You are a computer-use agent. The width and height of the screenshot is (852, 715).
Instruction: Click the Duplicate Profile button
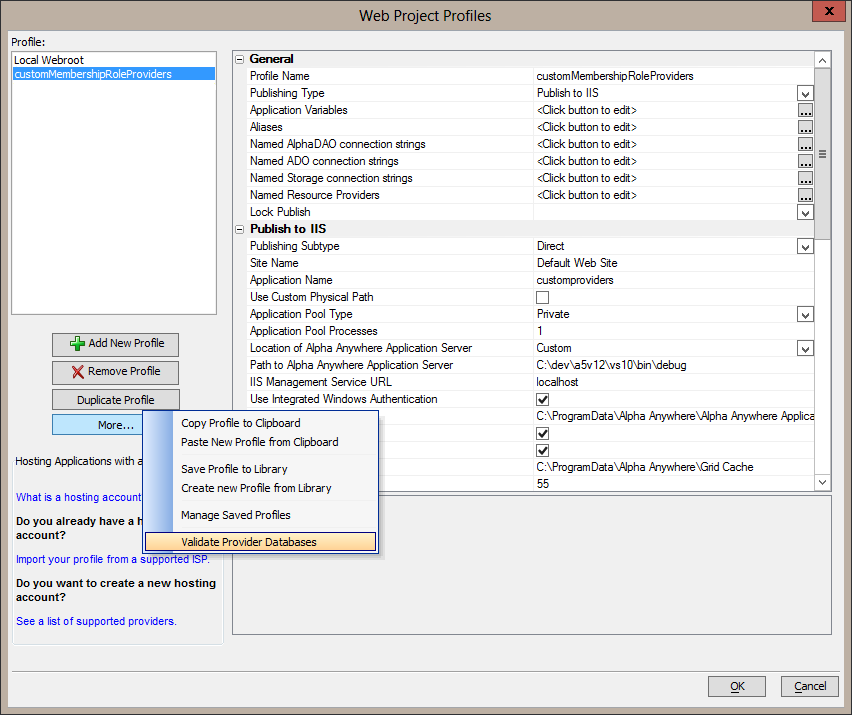click(x=115, y=400)
